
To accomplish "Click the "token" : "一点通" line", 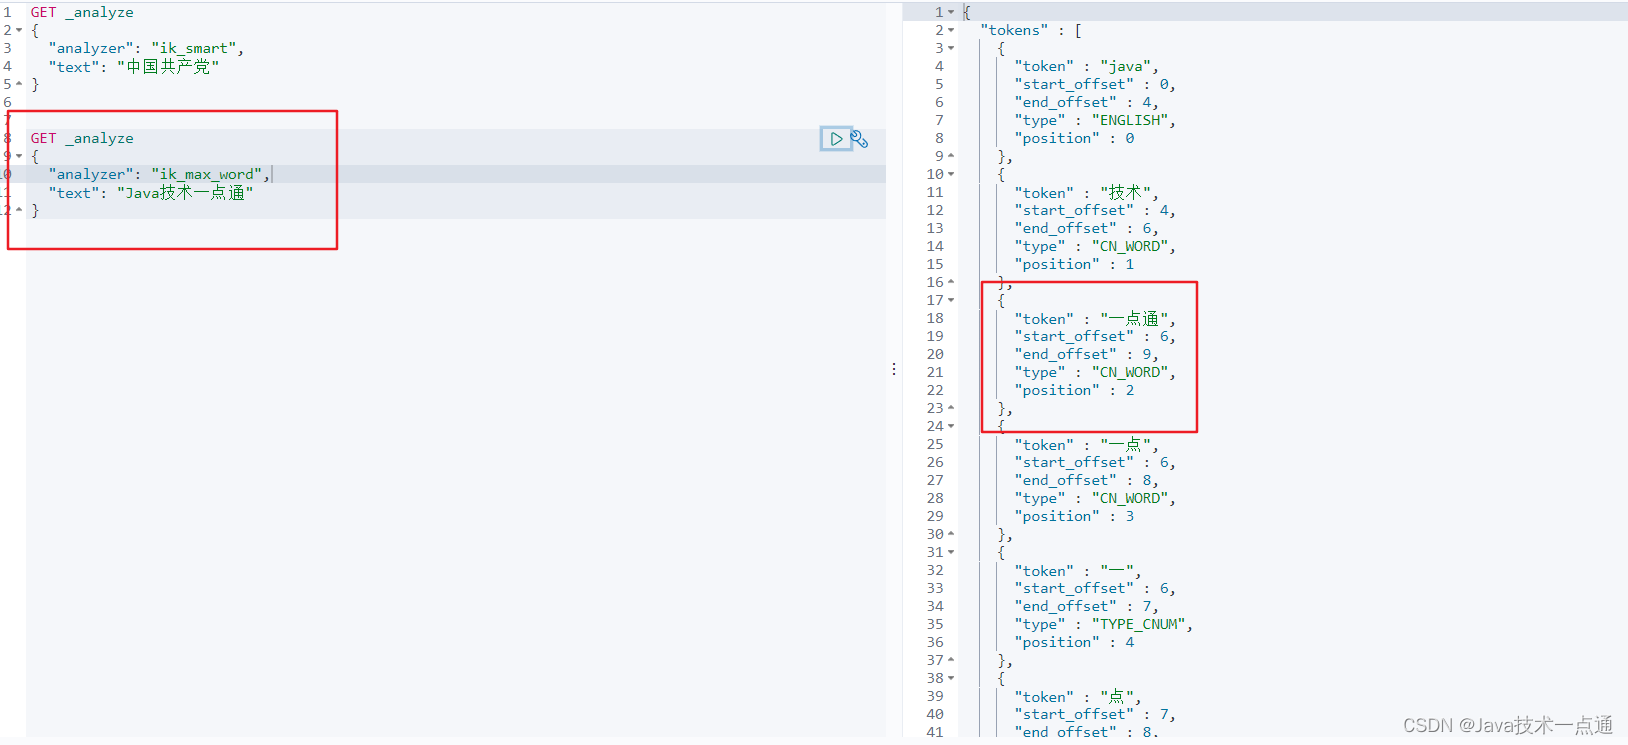I will click(x=1095, y=318).
